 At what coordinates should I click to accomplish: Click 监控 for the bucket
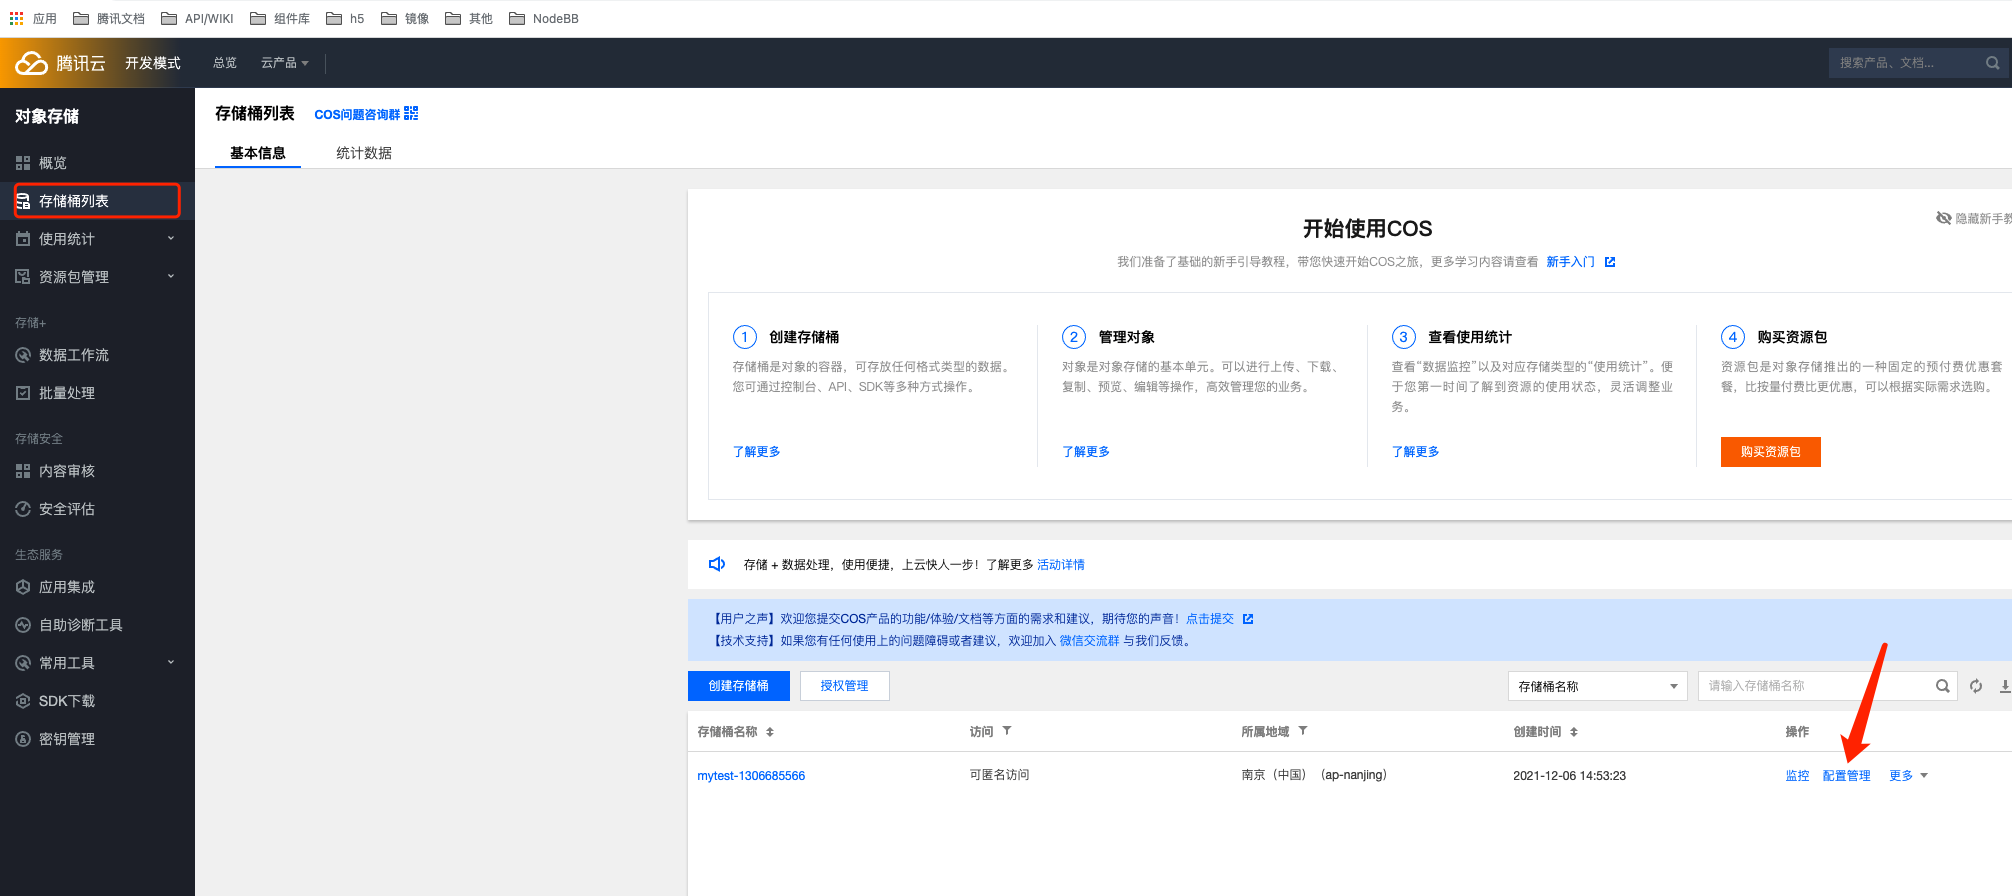(1797, 776)
